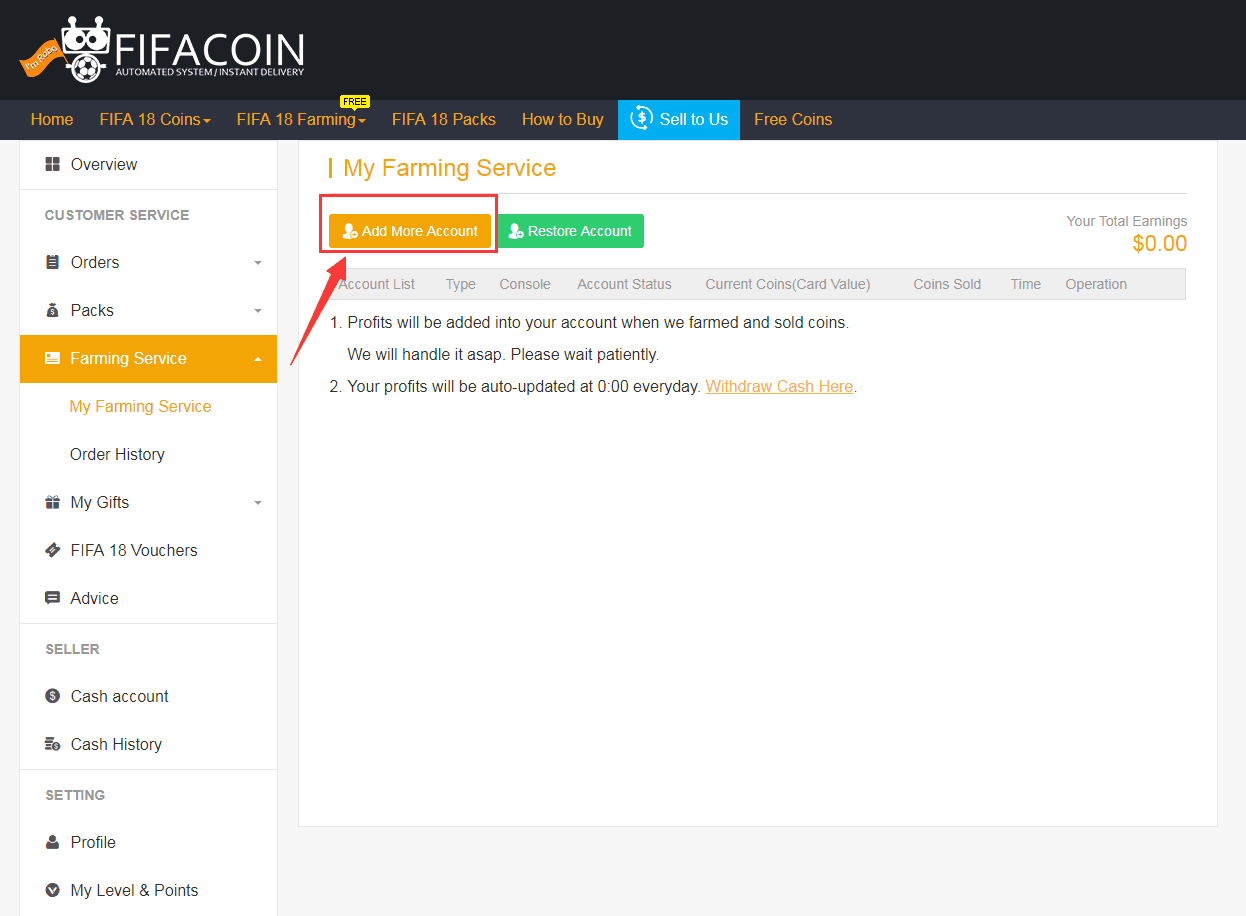
Task: Open the How to Buy page
Action: (x=563, y=119)
